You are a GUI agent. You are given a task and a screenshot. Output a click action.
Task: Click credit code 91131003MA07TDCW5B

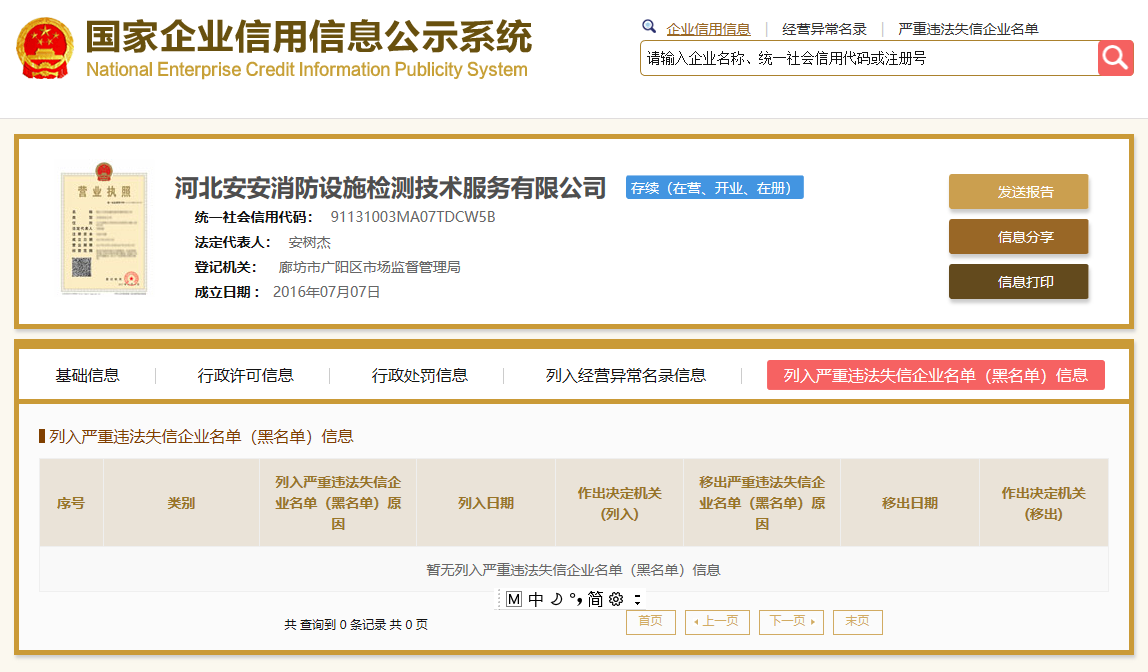coord(413,217)
